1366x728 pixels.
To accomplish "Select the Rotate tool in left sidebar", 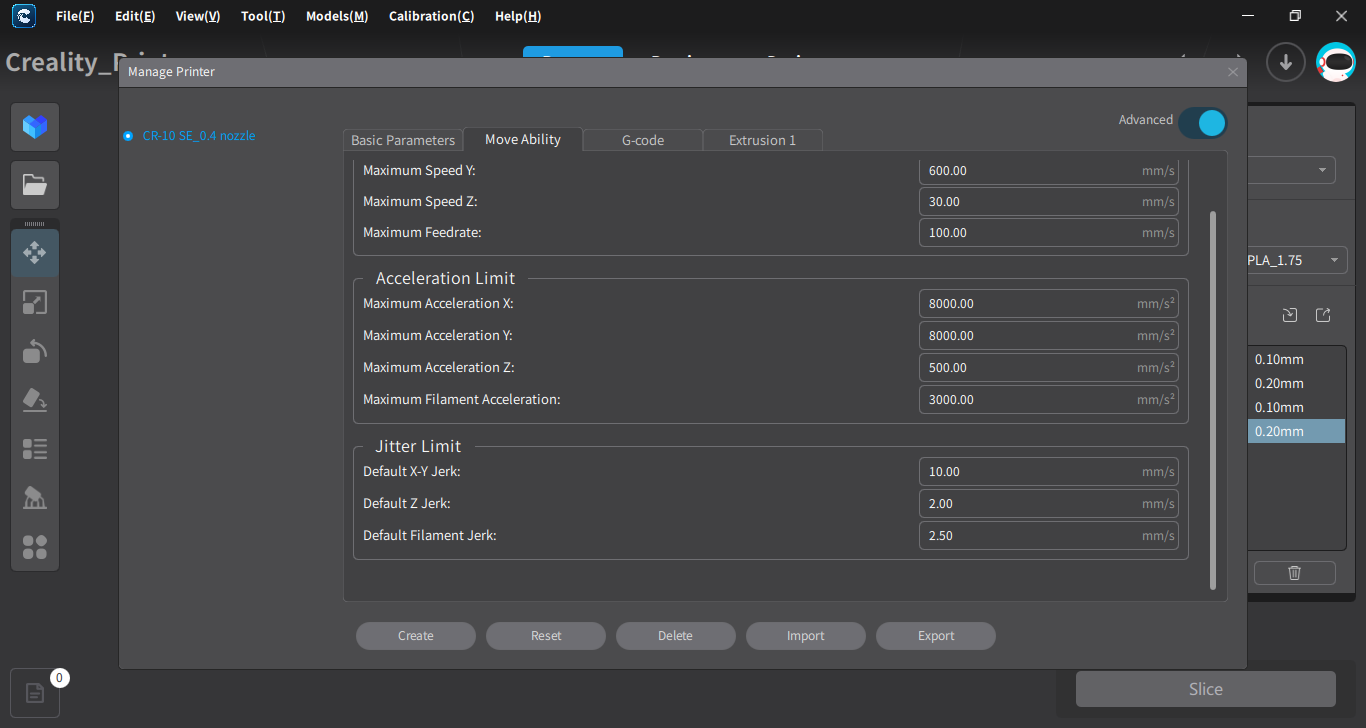I will pyautogui.click(x=35, y=351).
